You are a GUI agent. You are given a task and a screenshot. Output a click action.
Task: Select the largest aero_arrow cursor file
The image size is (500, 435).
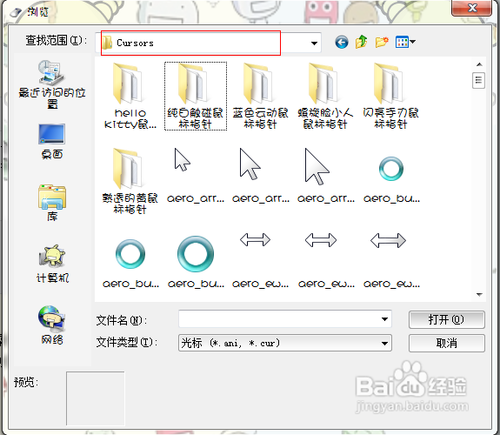tap(325, 176)
